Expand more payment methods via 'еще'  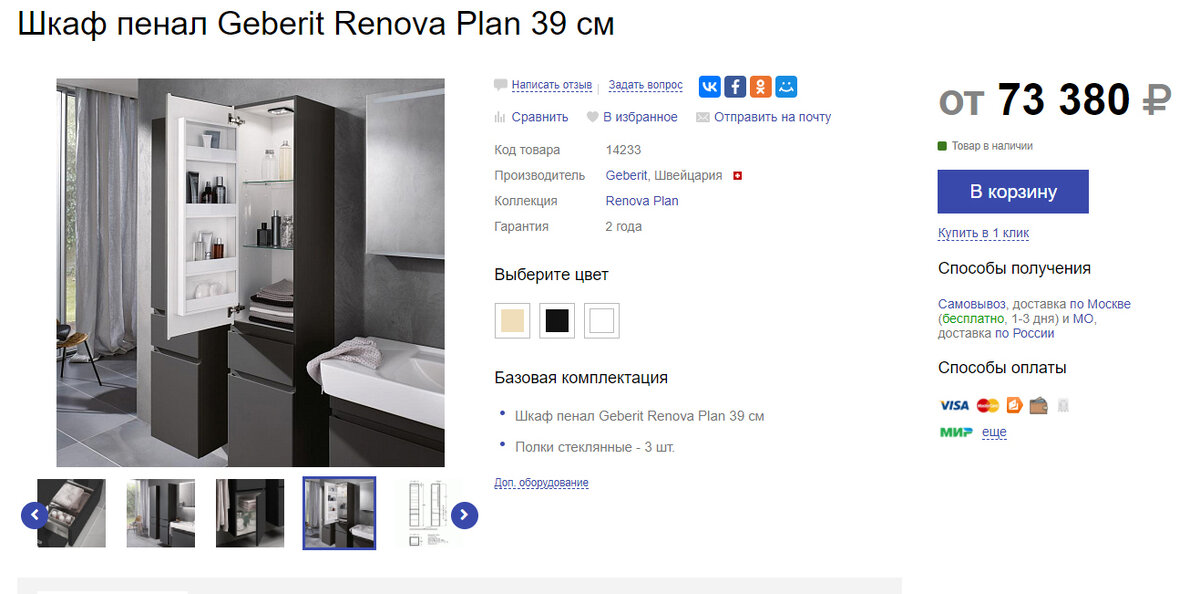tap(994, 432)
